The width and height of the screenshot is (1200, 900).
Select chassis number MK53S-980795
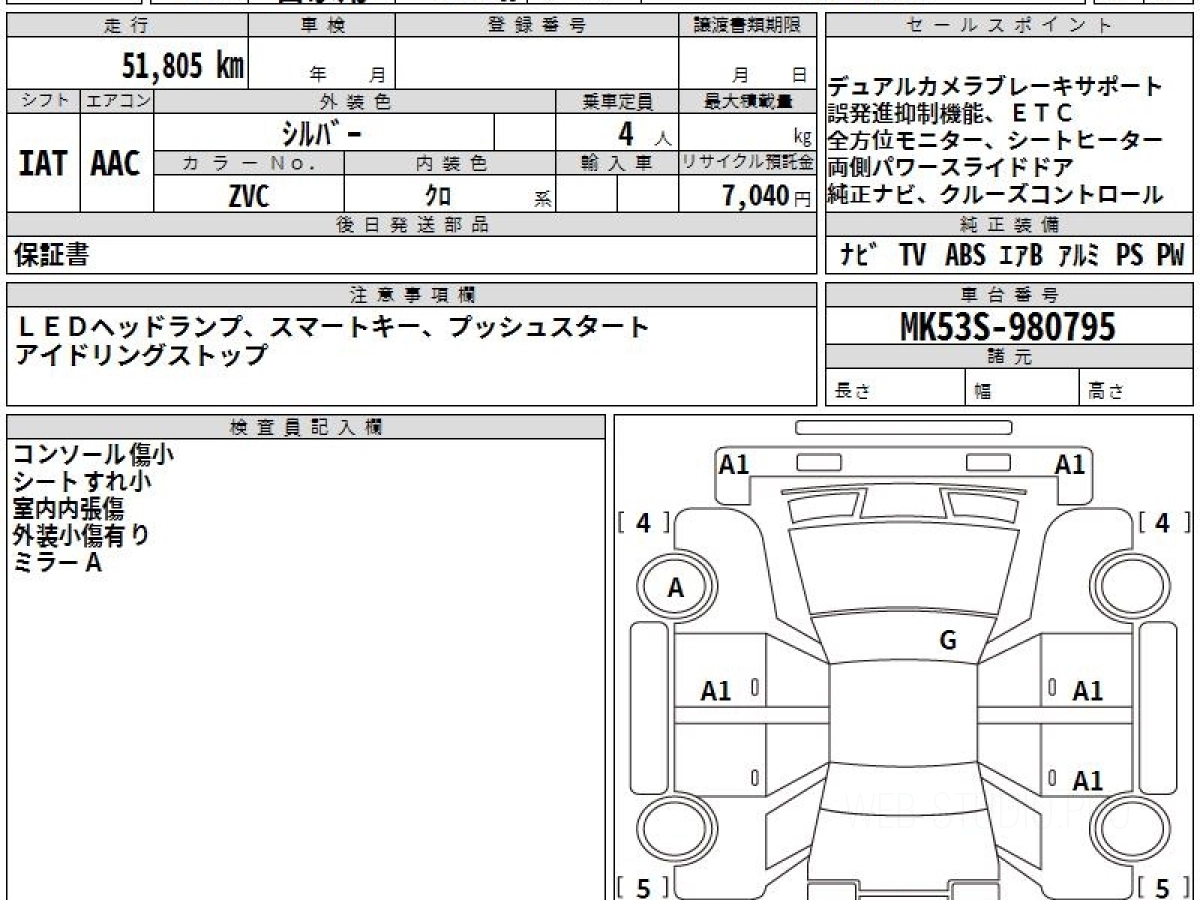point(1008,326)
